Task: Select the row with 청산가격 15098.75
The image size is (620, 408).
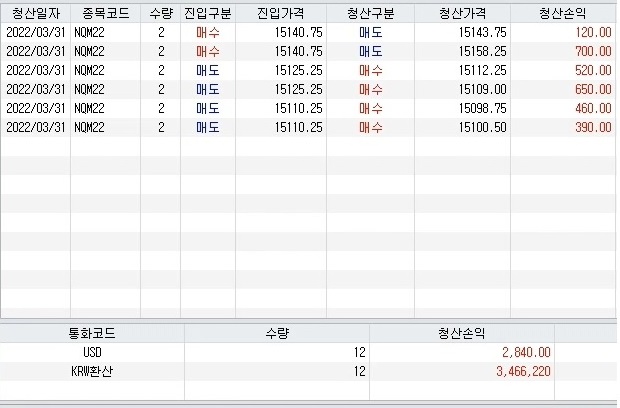Action: 308,108
